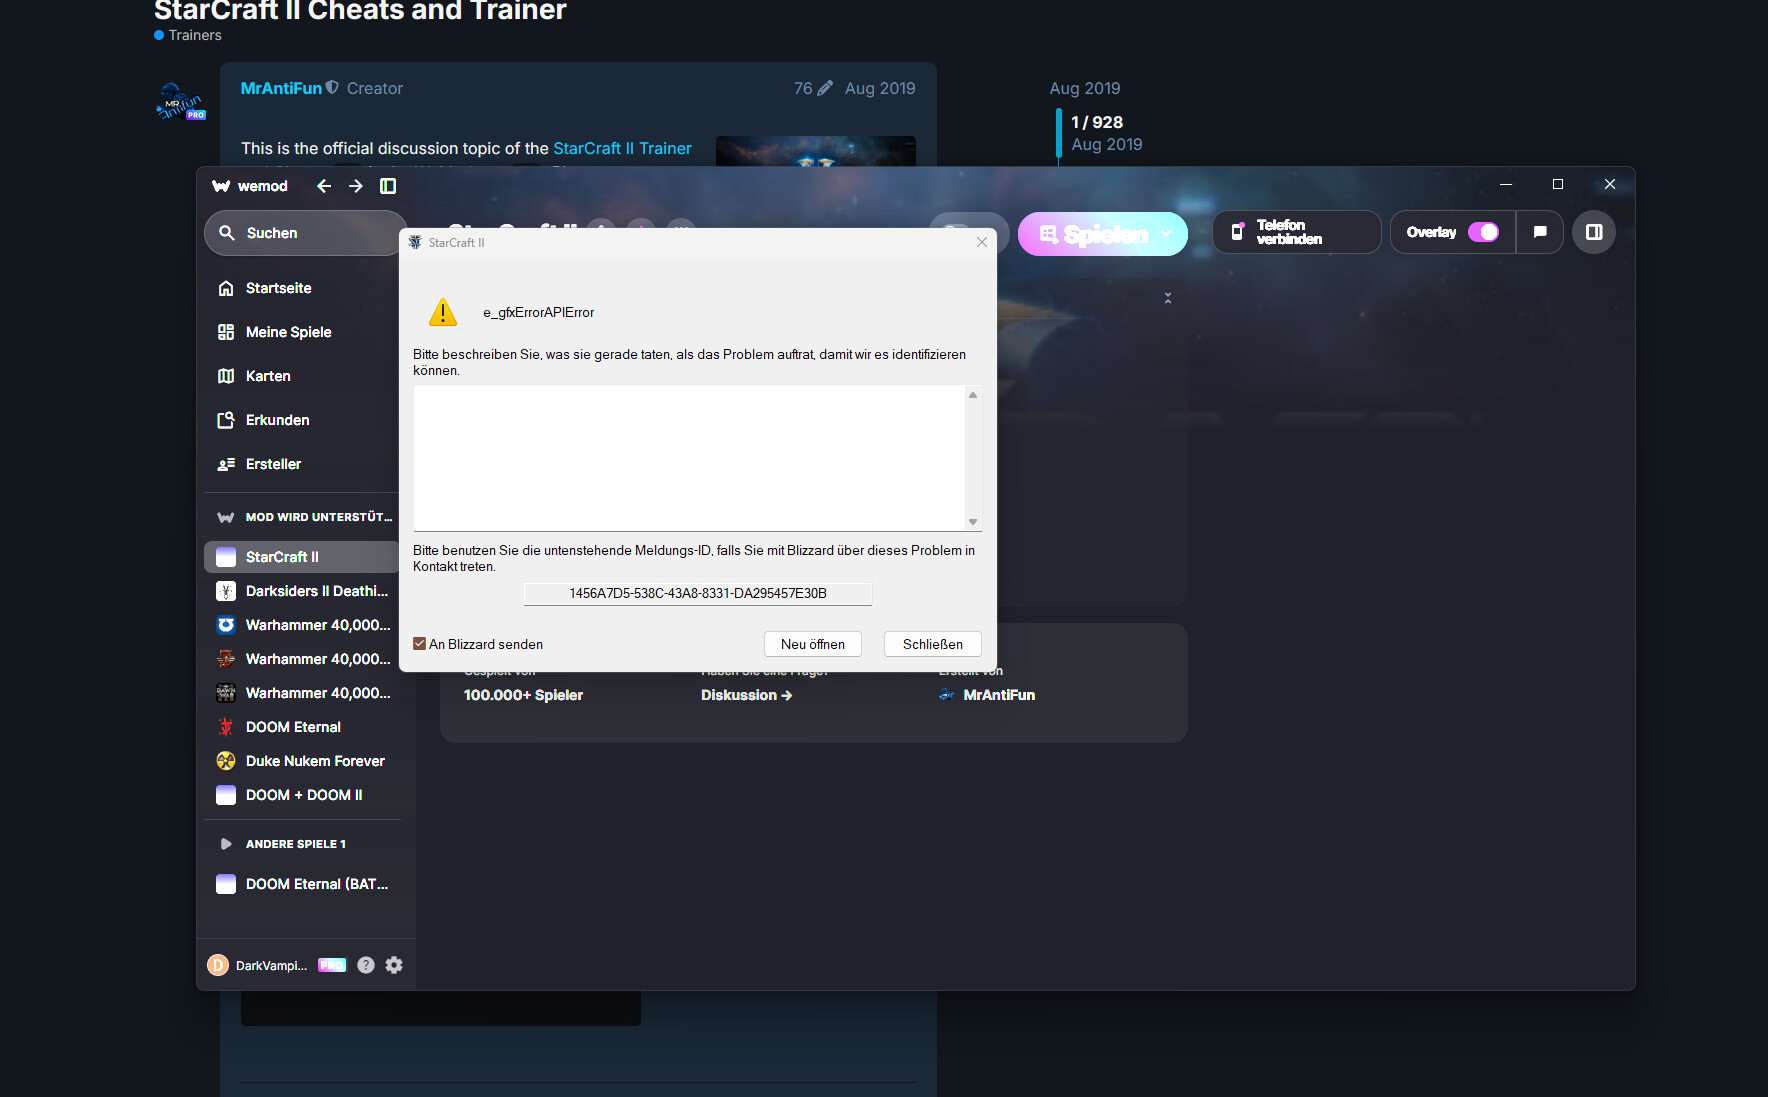The height and width of the screenshot is (1097, 1768).
Task: Click the back navigation arrow
Action: 324,186
